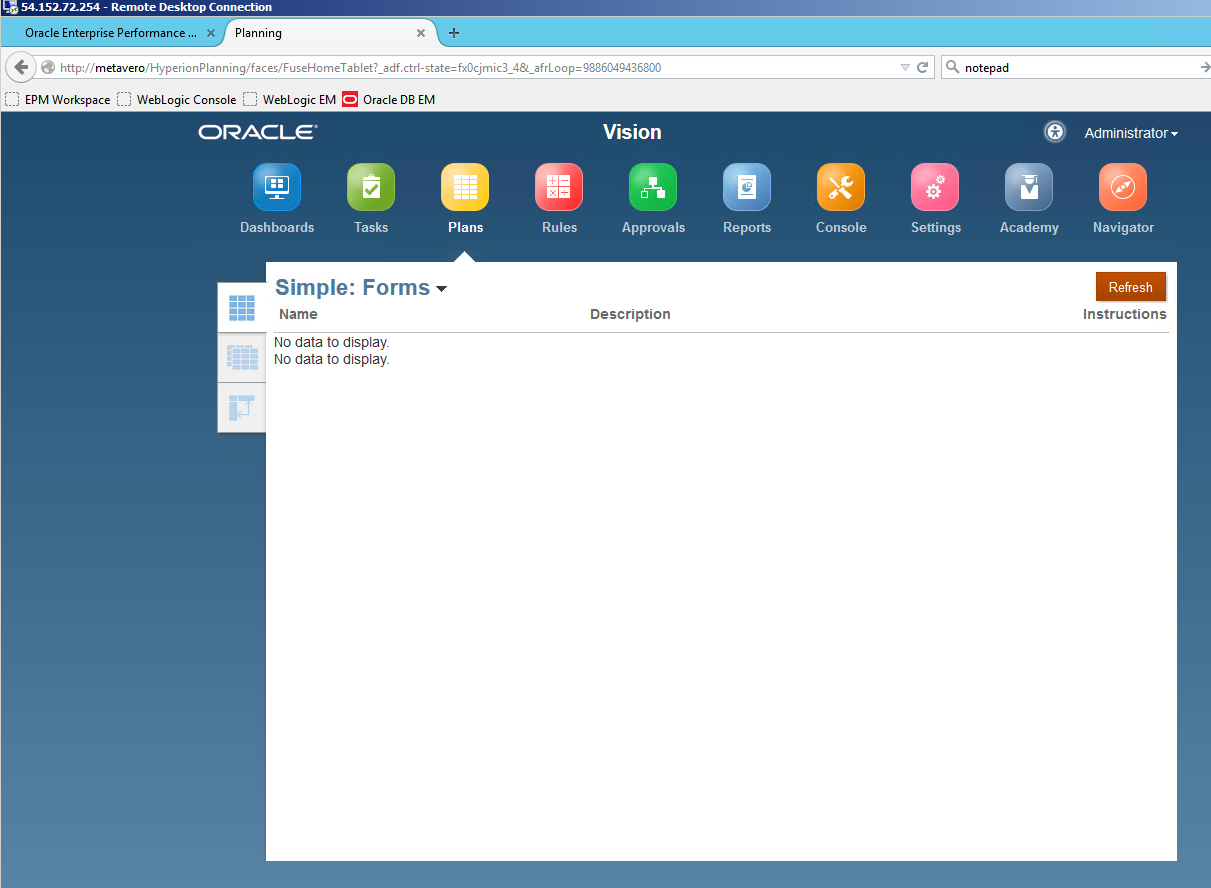Switch to the Planning tab
This screenshot has height=888, width=1211.
tap(331, 33)
